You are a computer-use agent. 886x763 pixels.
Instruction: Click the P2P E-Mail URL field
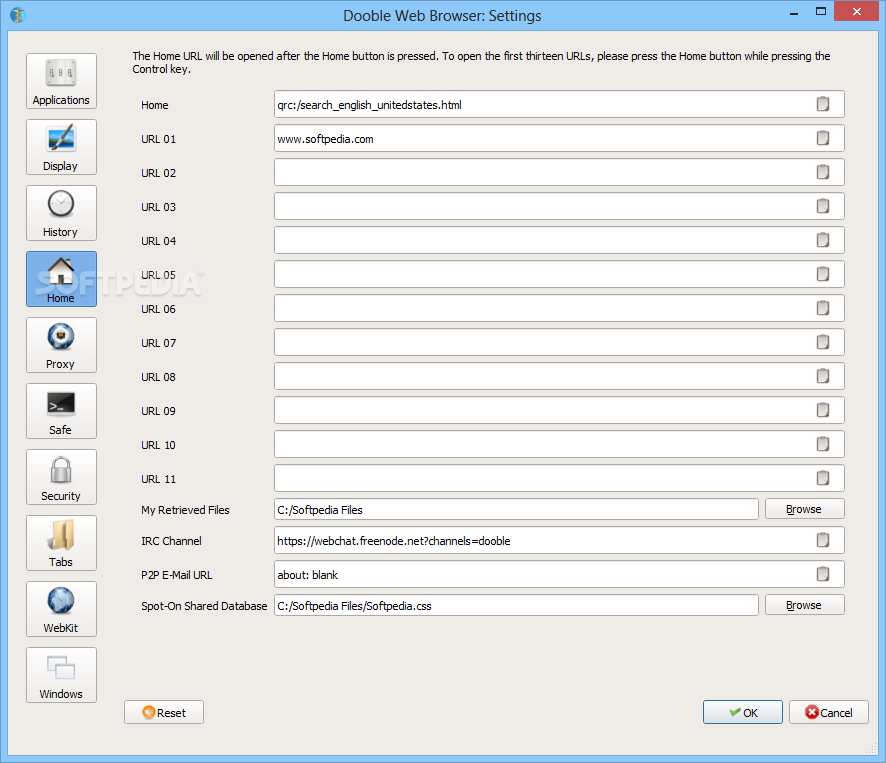[x=559, y=574]
